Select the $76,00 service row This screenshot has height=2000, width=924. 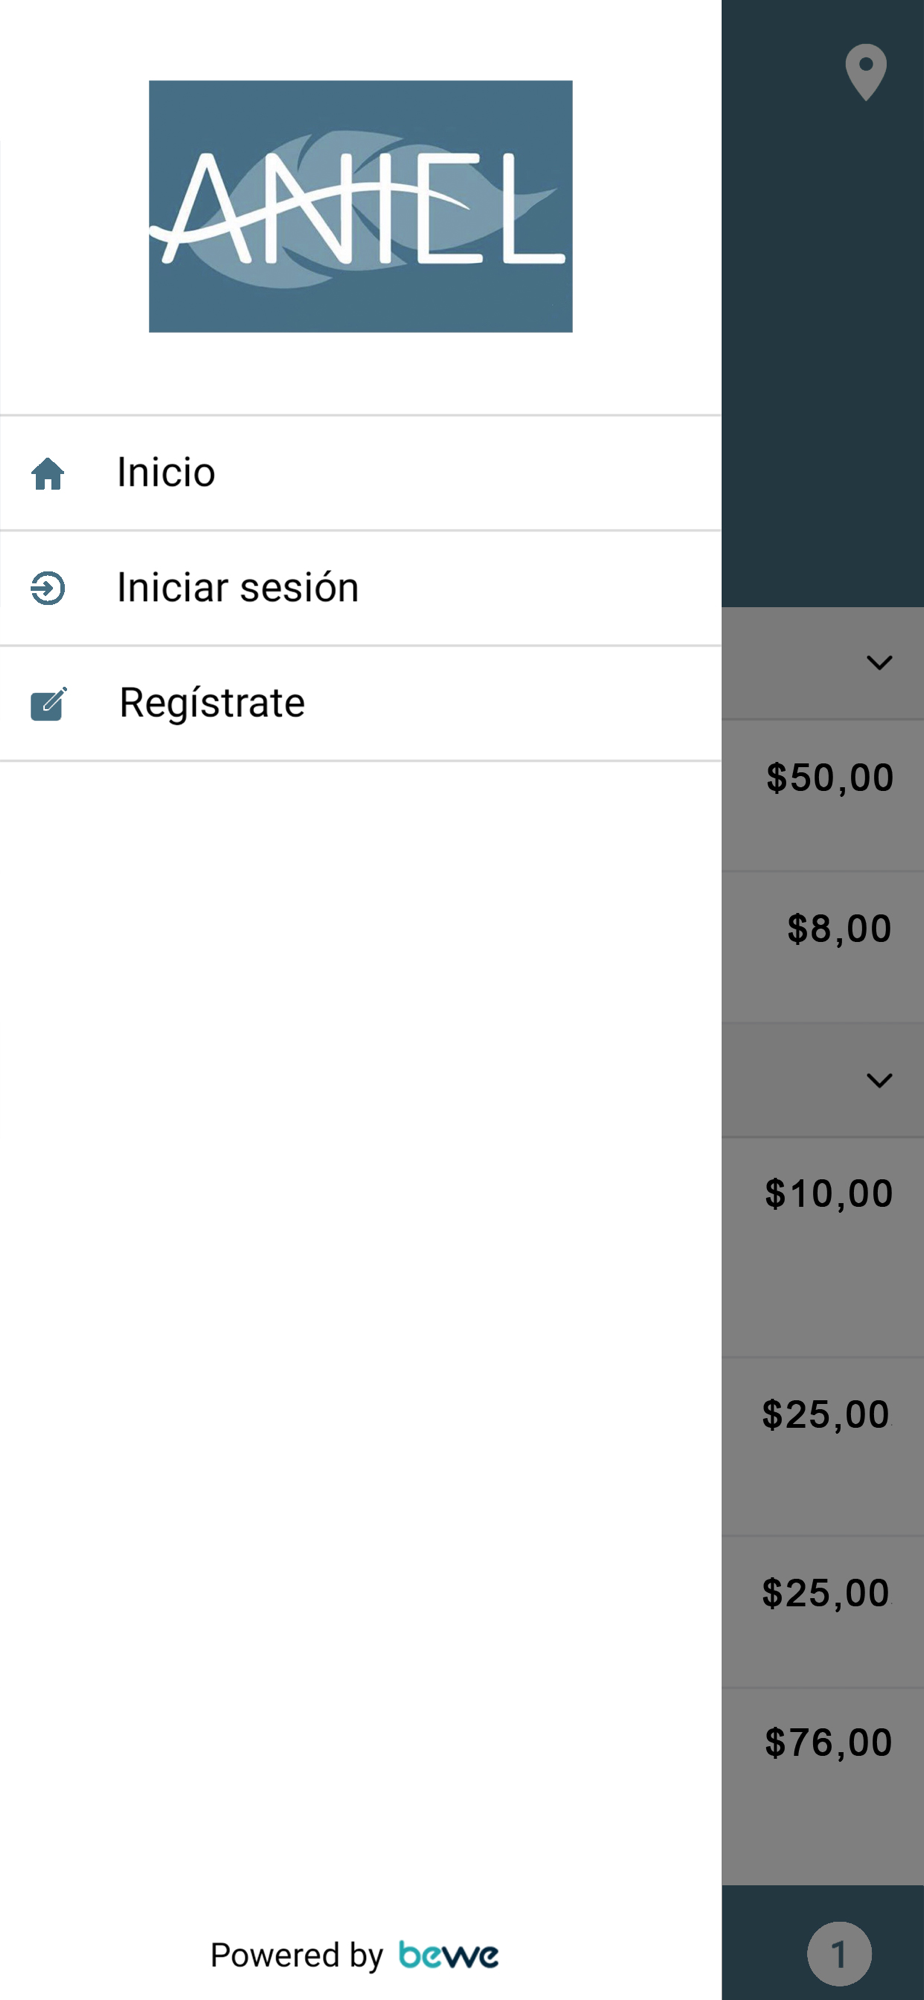click(x=823, y=1787)
